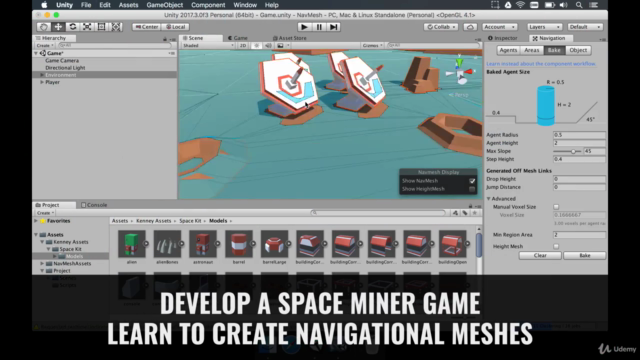Open the cloud services icon
Image resolution: width=640 pixels, height=360 pixels.
470,27
